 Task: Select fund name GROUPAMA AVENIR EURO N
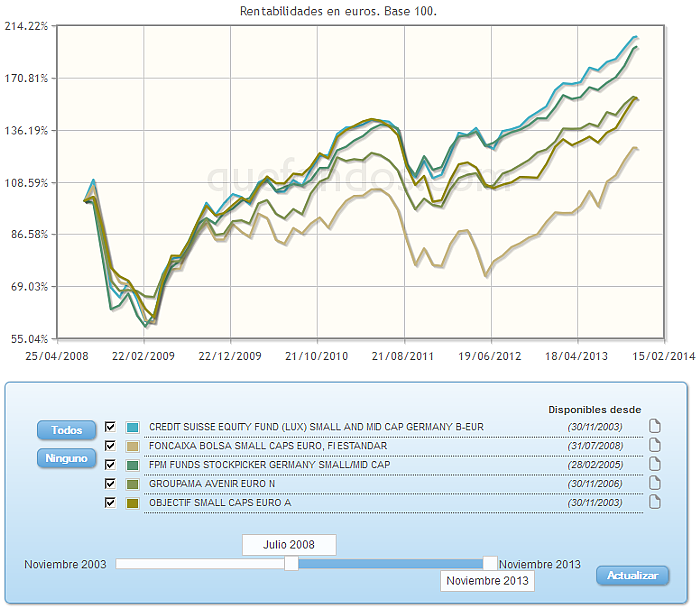click(x=212, y=483)
